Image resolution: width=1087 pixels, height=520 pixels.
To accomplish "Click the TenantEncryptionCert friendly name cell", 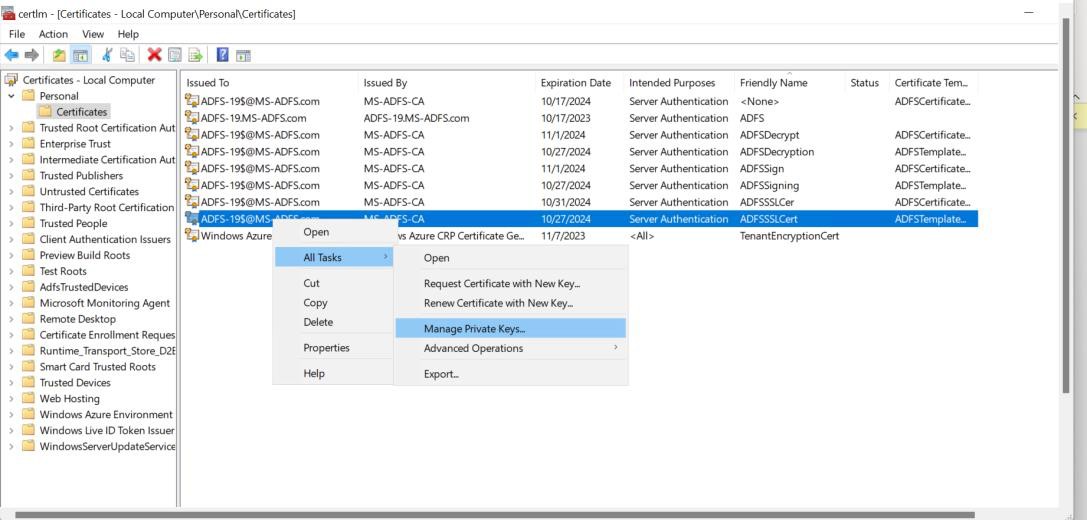I will pos(790,236).
